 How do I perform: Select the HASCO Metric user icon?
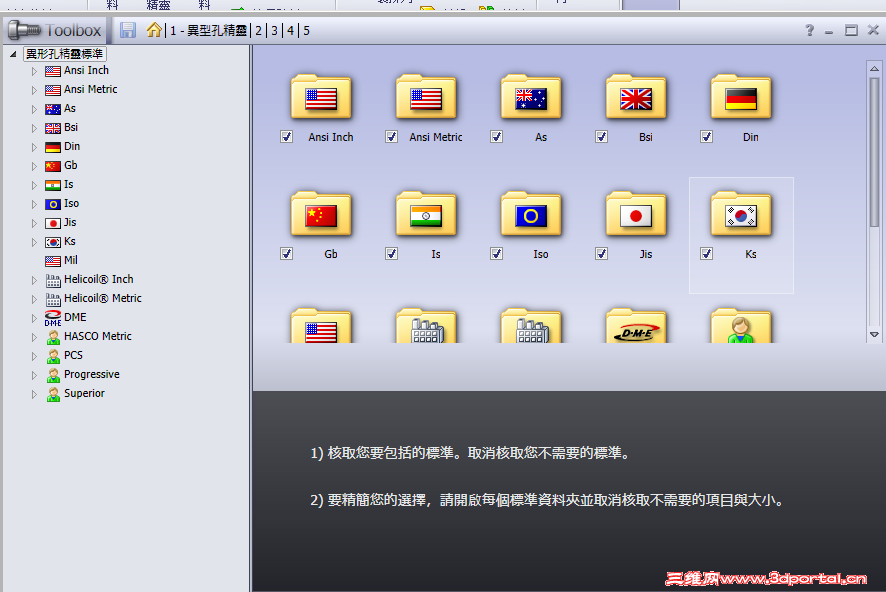pyautogui.click(x=53, y=337)
